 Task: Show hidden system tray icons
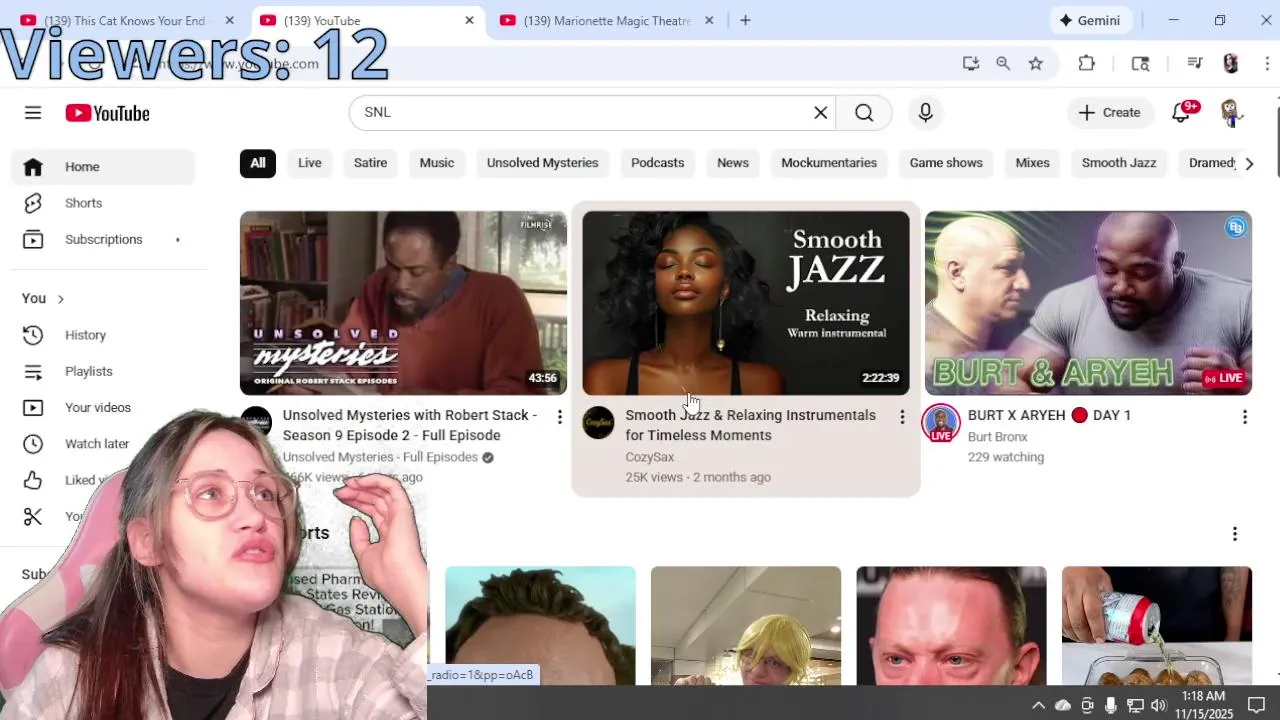(x=1038, y=705)
